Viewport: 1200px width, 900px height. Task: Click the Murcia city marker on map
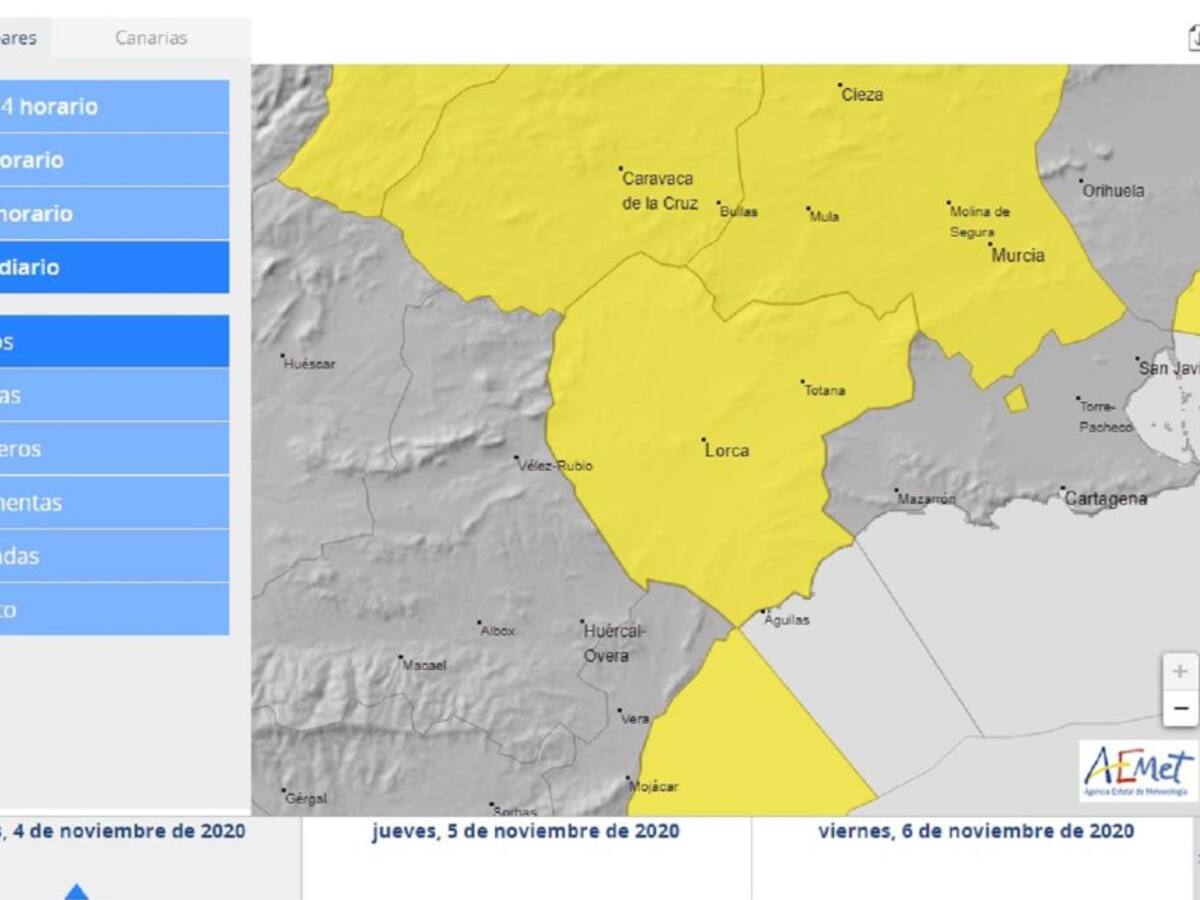(990, 244)
